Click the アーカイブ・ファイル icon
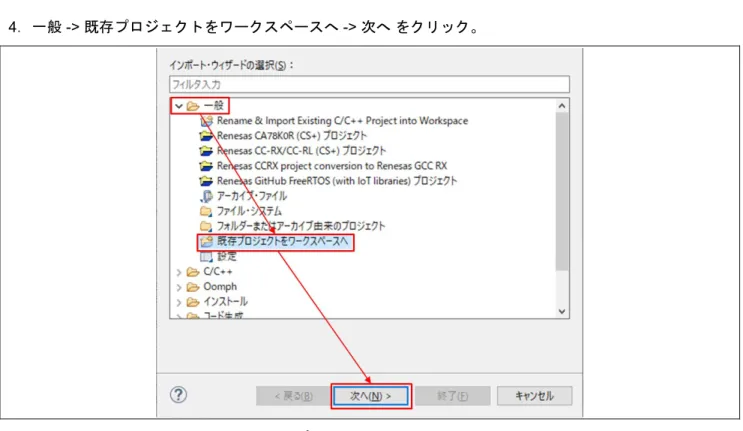 tap(206, 196)
